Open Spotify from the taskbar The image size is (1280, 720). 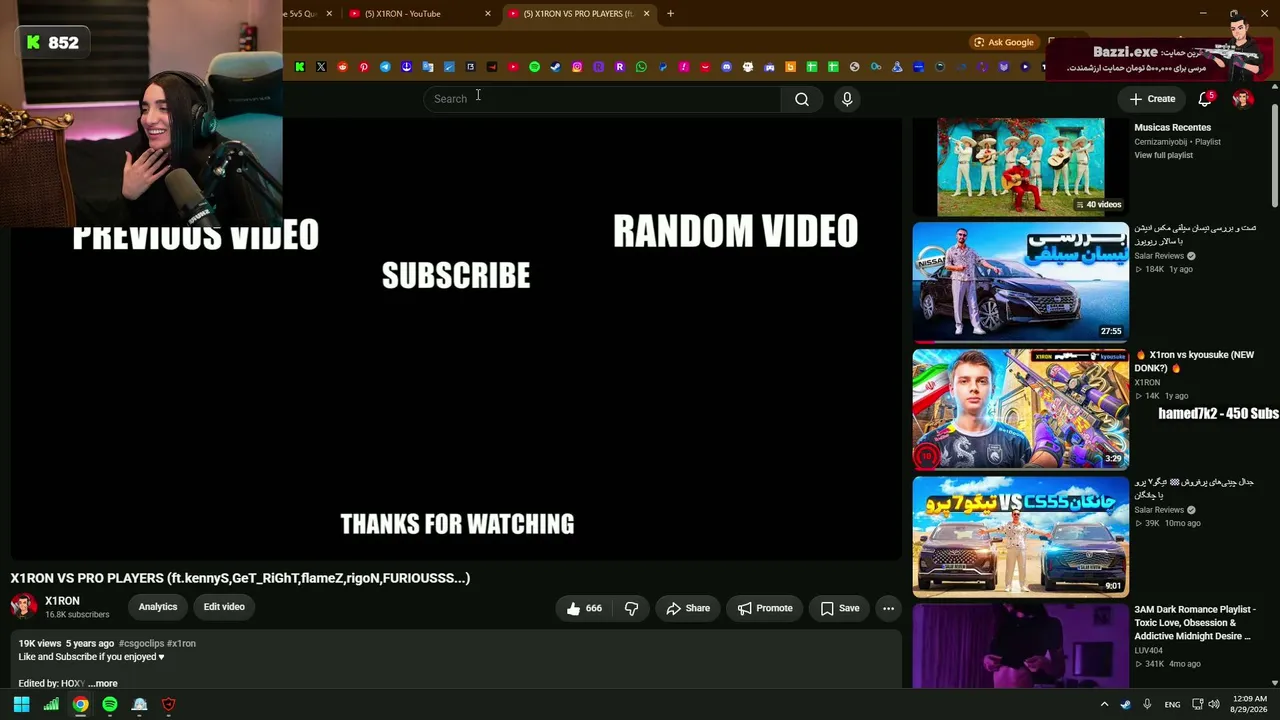coord(110,704)
